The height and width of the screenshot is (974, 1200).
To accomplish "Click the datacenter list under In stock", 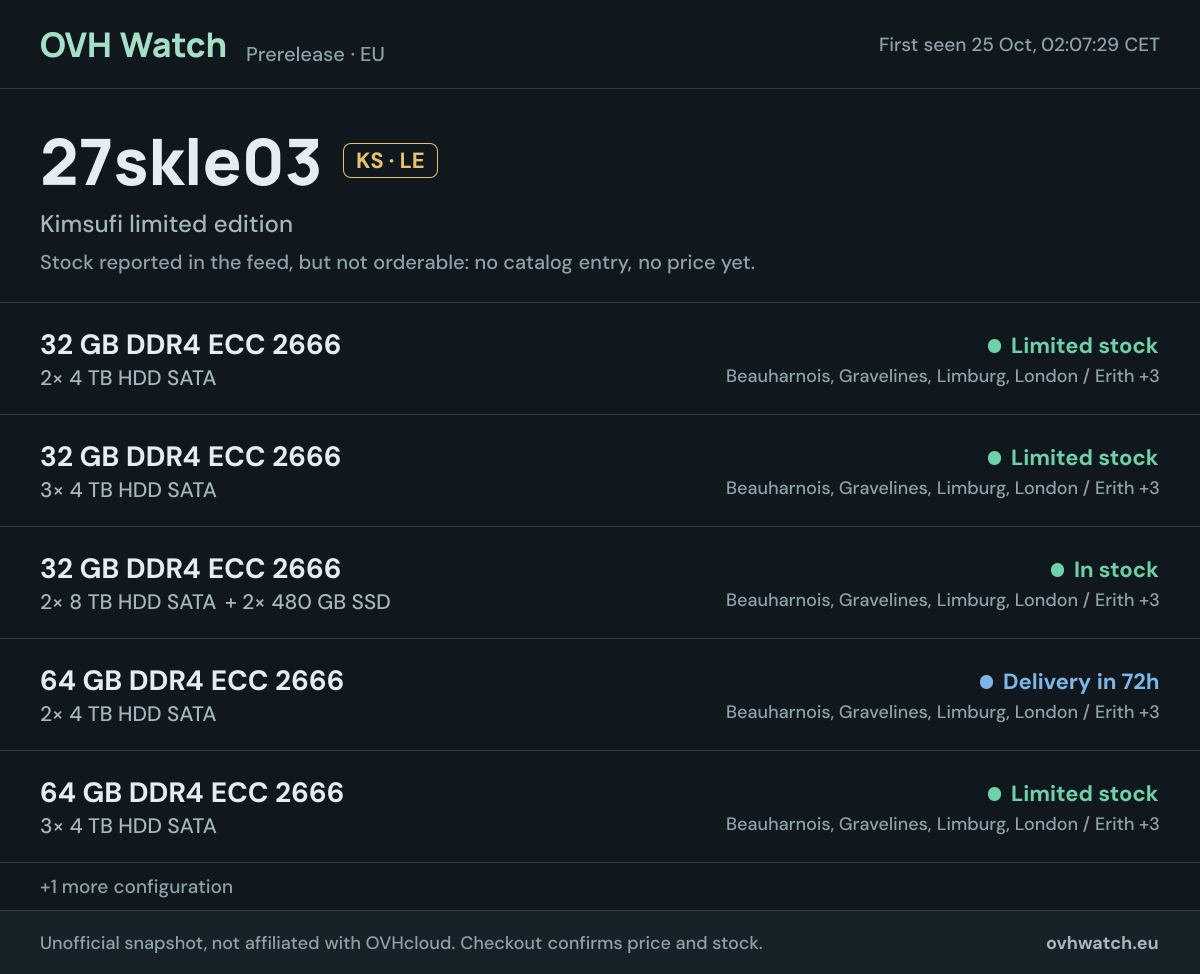I will pyautogui.click(x=942, y=600).
